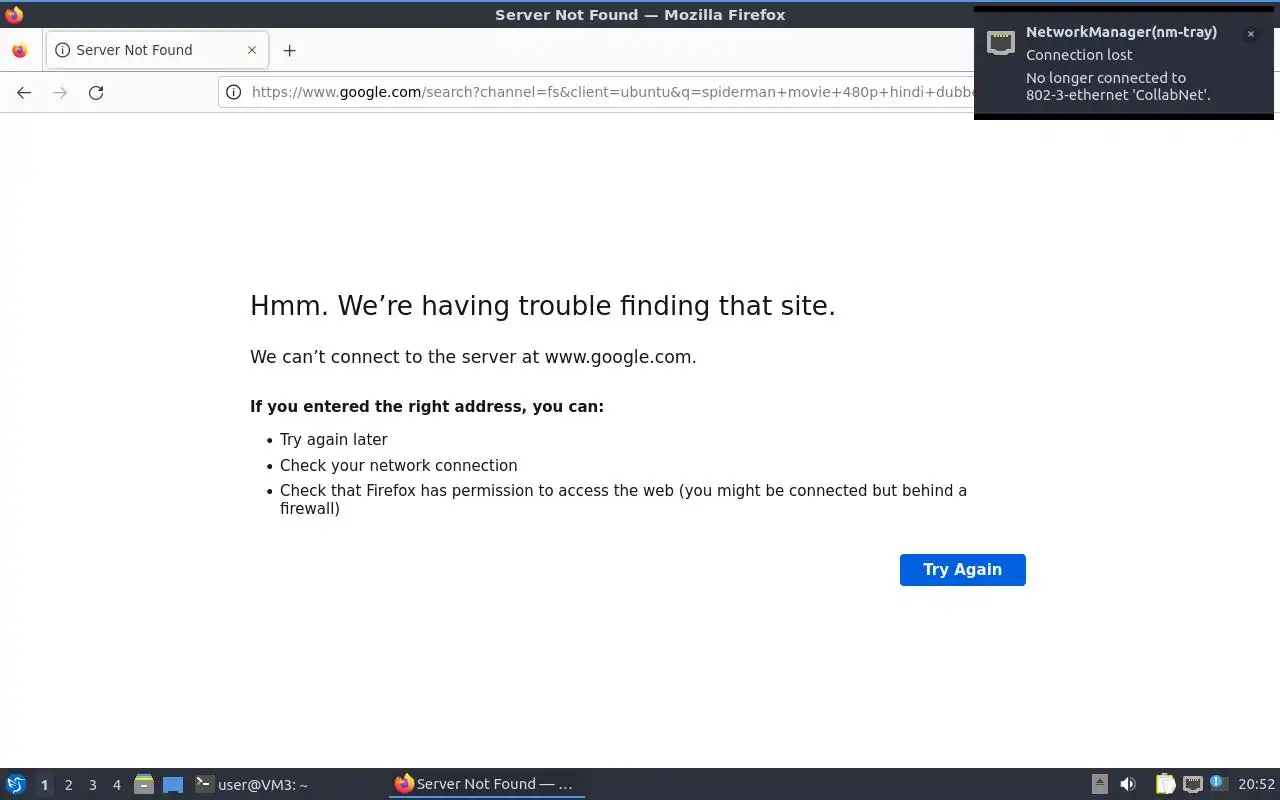Viewport: 1280px width, 800px height.
Task: Open the update notifier tray icon
Action: pos(1218,783)
